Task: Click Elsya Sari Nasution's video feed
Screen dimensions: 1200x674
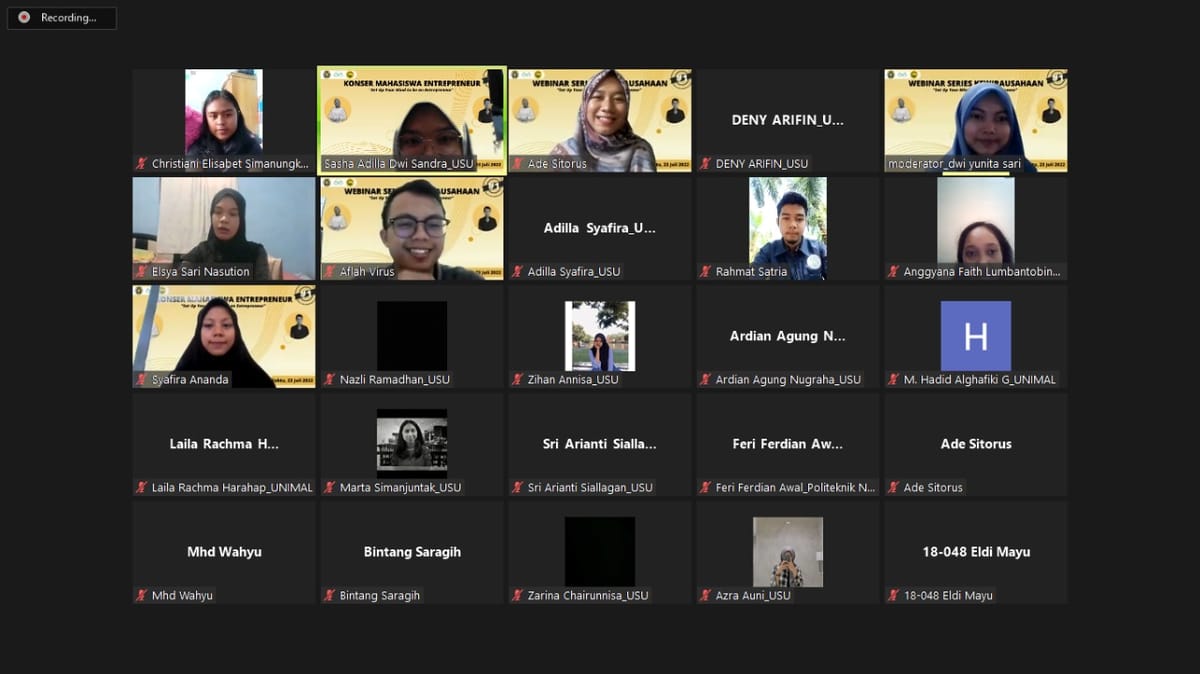Action: click(x=223, y=226)
